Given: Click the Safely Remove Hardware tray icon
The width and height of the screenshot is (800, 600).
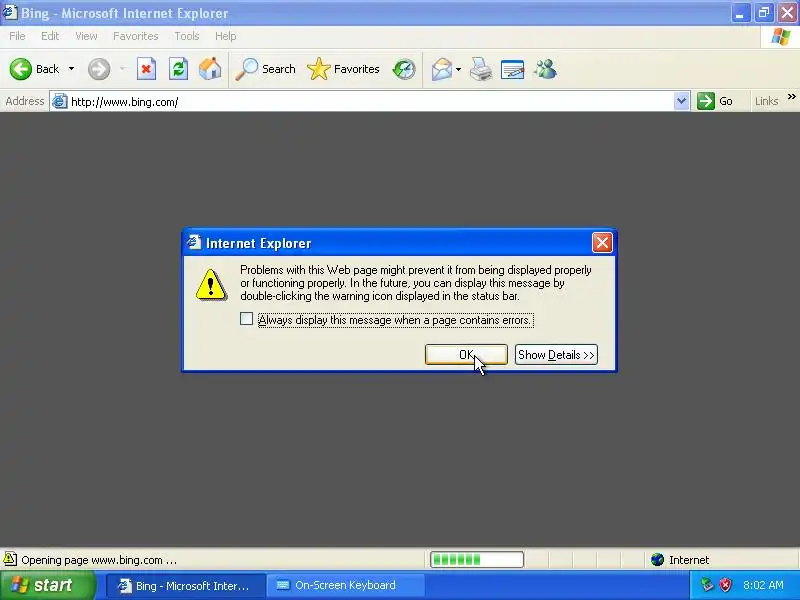Looking at the screenshot, I should [x=707, y=585].
